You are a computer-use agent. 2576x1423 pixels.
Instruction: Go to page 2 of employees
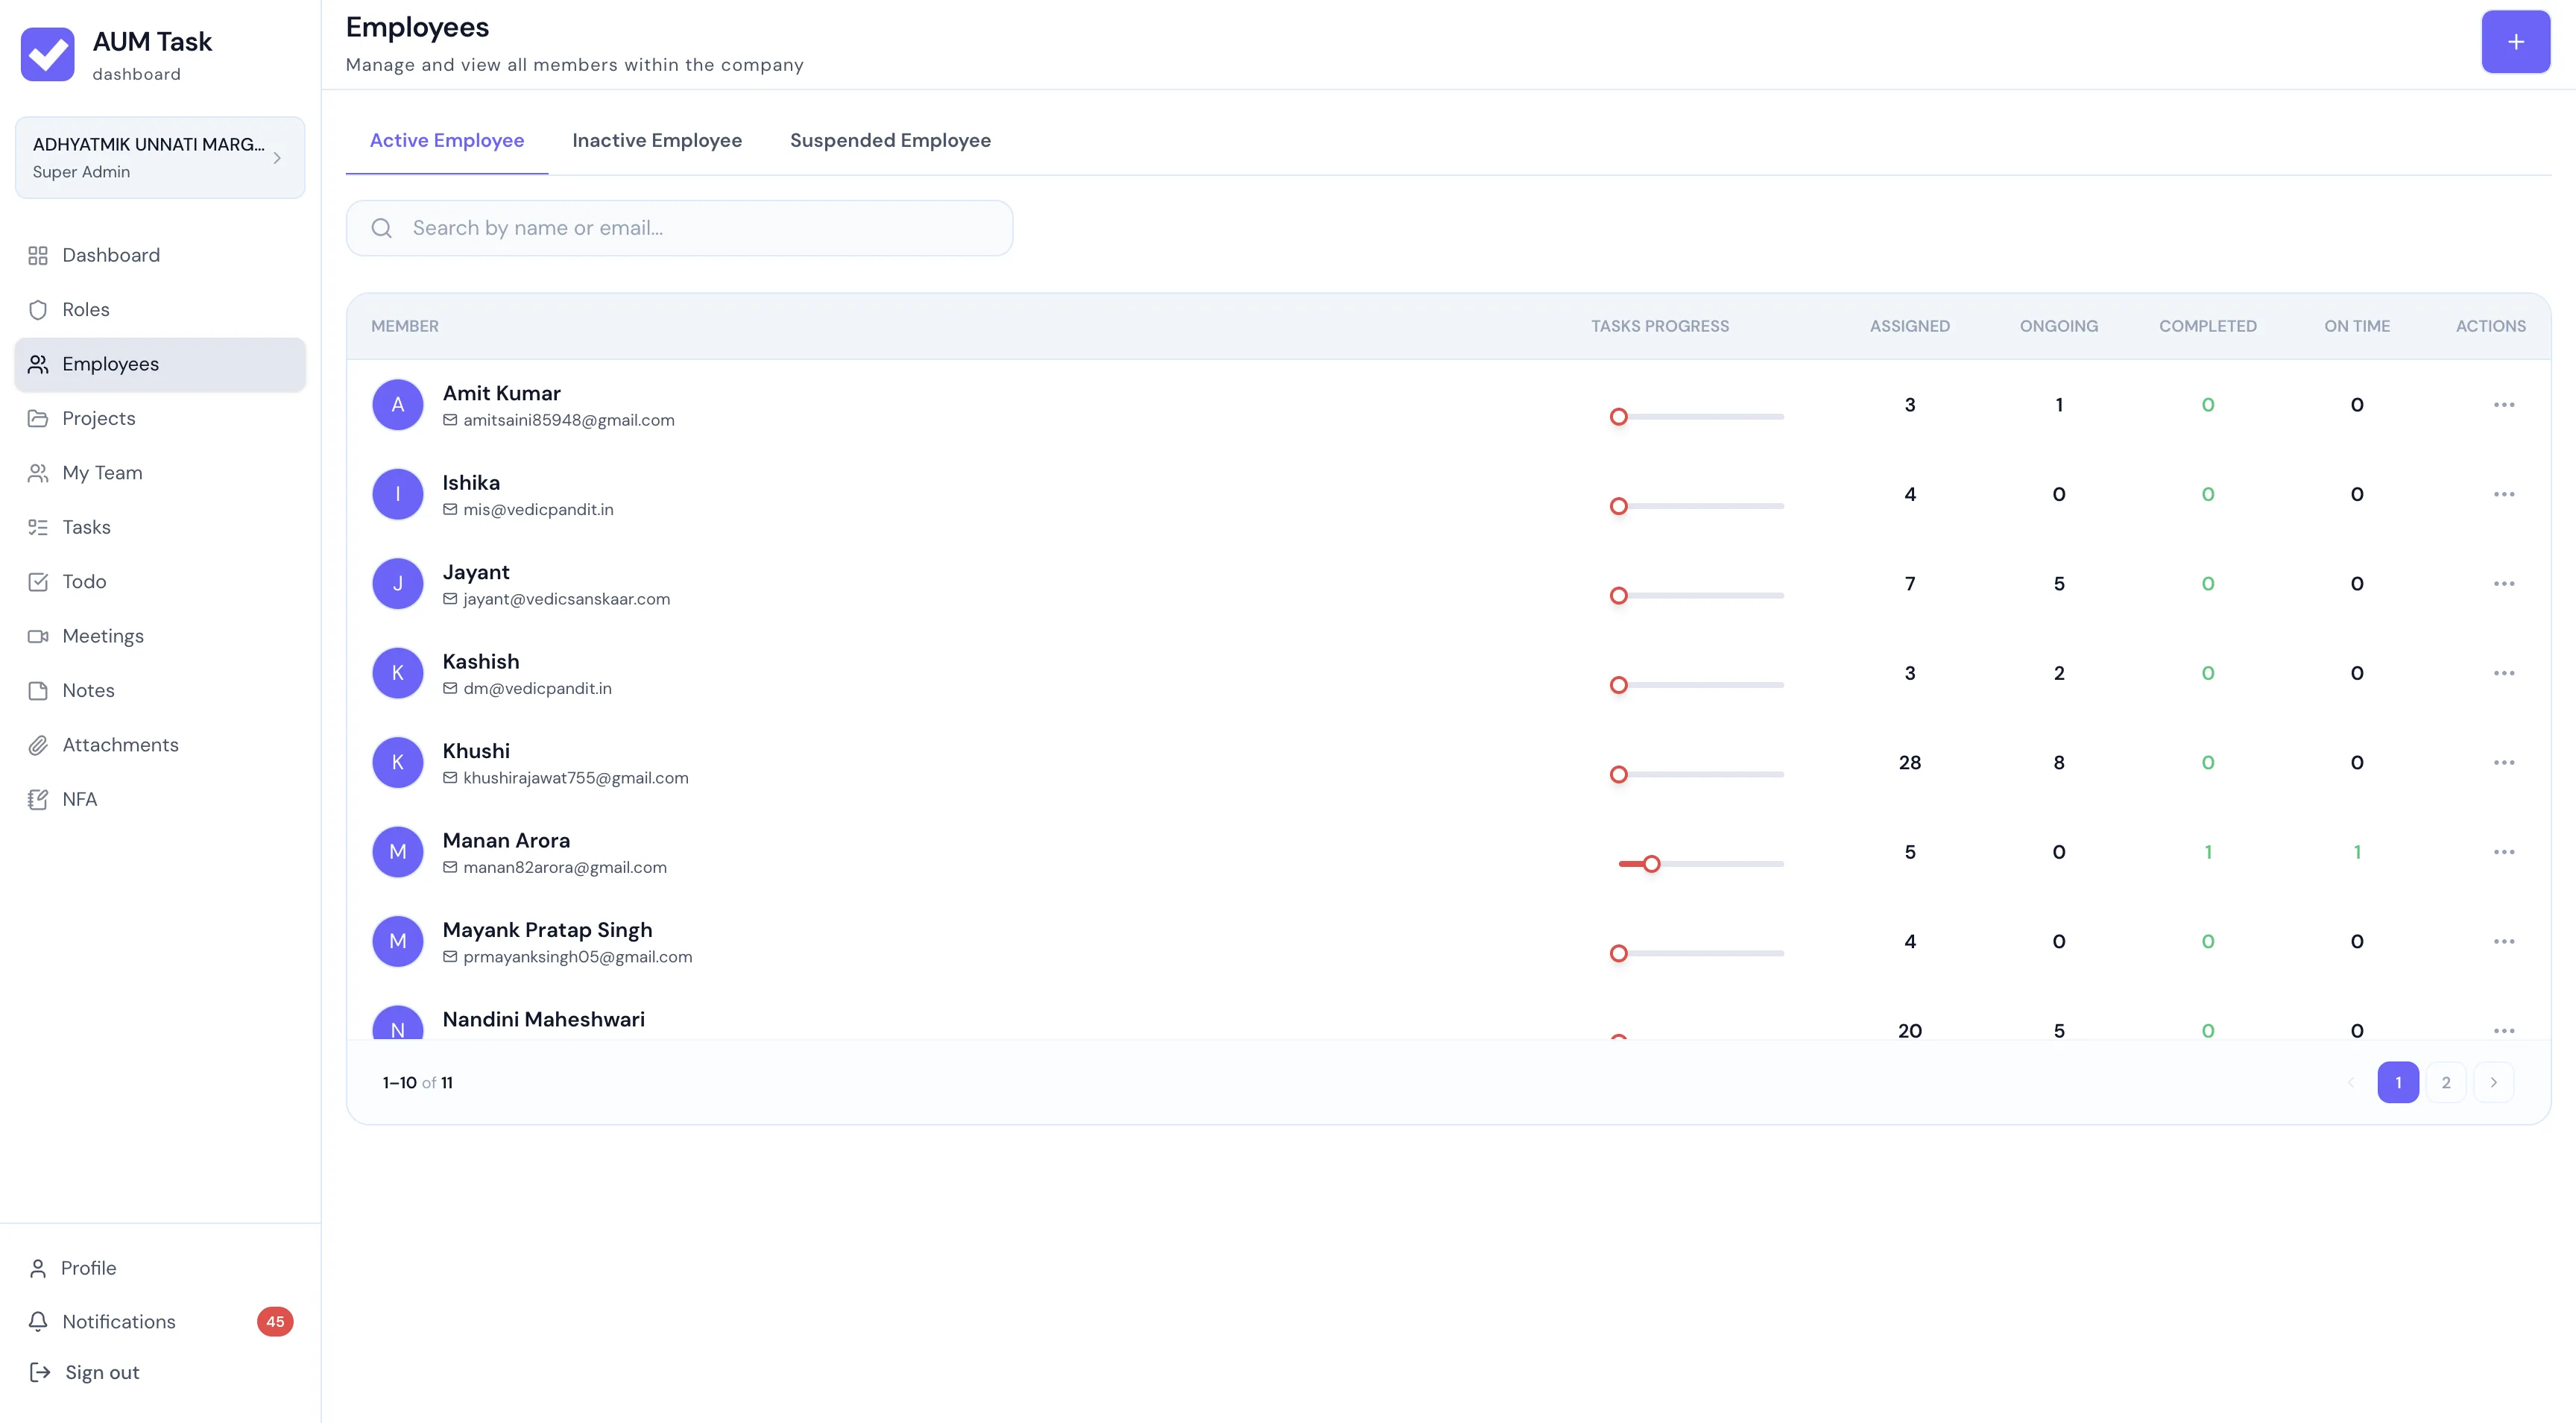click(x=2446, y=1082)
